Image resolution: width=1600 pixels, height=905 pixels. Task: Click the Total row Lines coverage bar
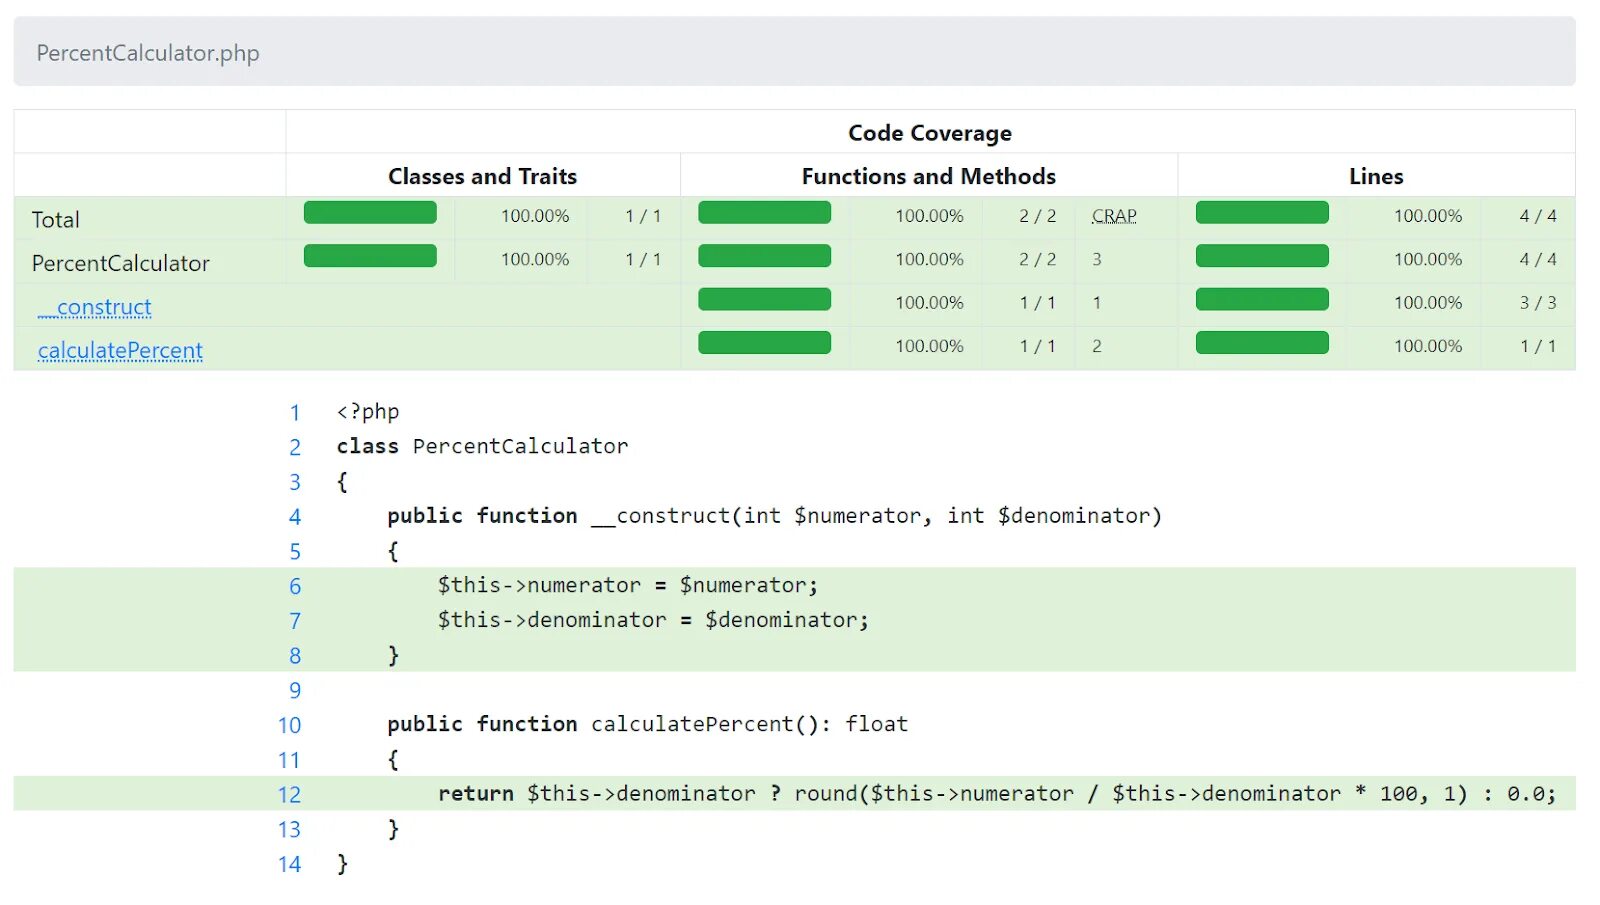tap(1262, 213)
